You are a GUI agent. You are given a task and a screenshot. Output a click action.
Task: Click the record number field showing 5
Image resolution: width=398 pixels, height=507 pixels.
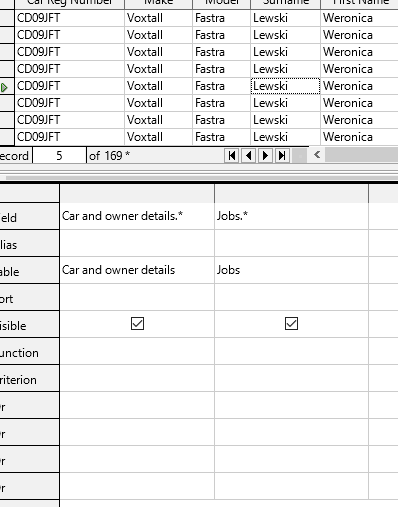59,156
